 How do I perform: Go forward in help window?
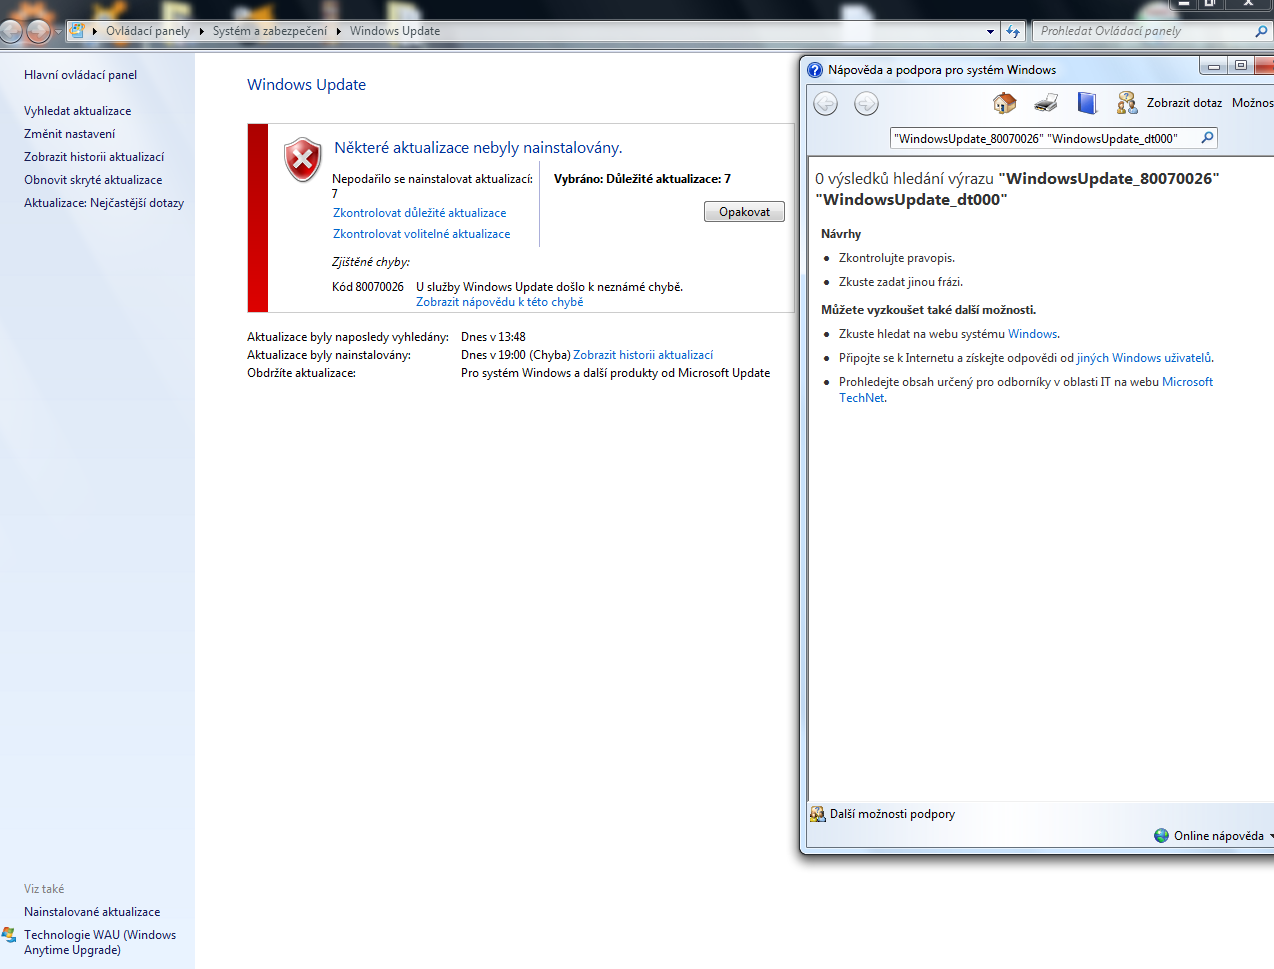(866, 103)
